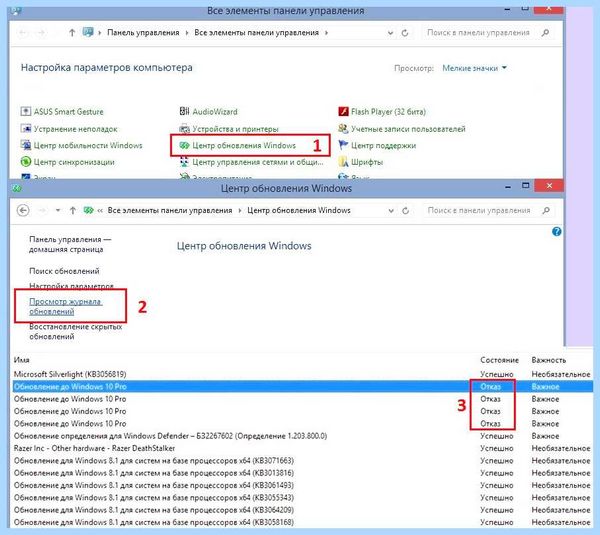600x535 pixels.
Task: Expand chevron after Все элементы панели управления
Action: pos(326,33)
